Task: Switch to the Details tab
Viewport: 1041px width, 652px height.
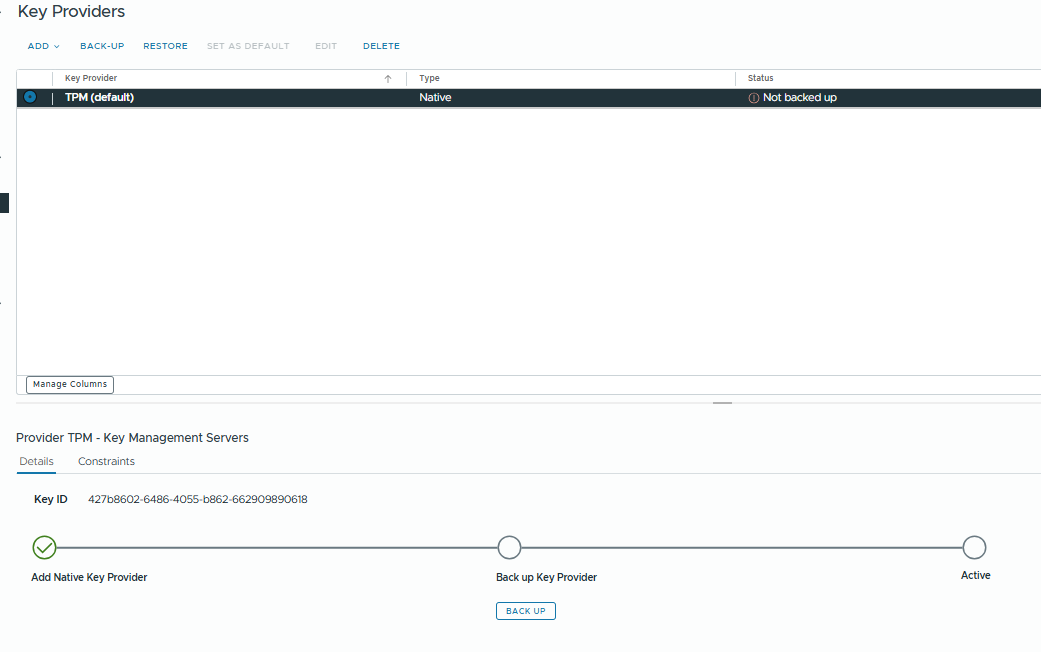Action: pos(36,461)
